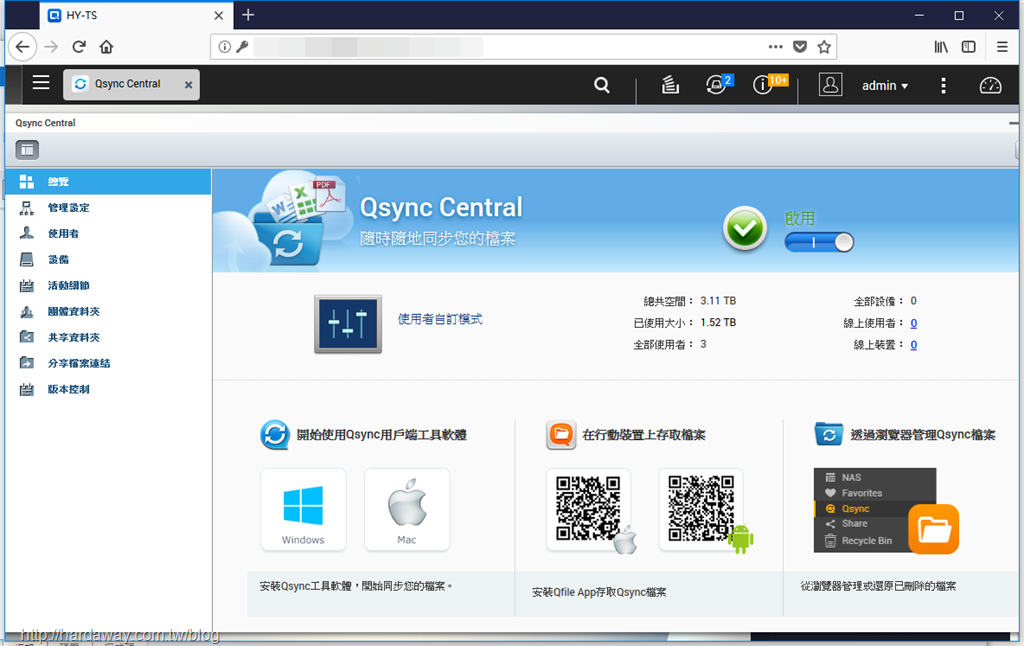Go back in Firefox
Image resolution: width=1024 pixels, height=646 pixels.
pos(22,47)
